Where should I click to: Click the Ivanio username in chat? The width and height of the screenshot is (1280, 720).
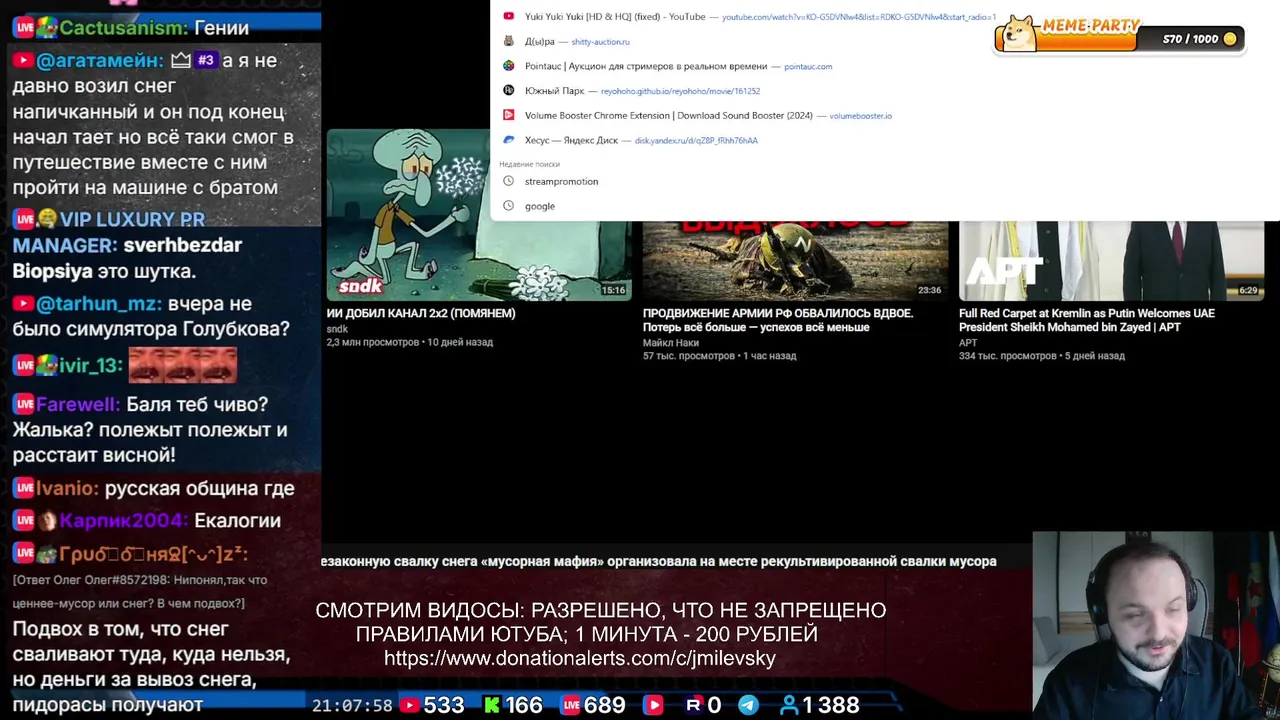point(67,488)
